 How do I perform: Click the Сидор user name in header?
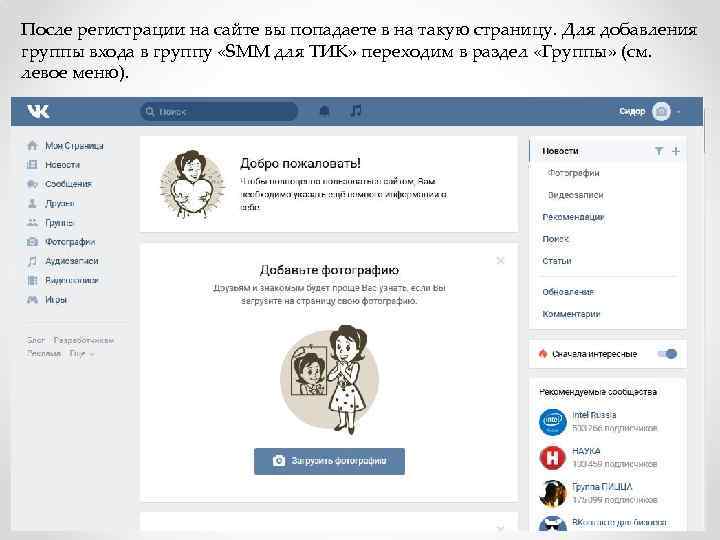point(632,111)
